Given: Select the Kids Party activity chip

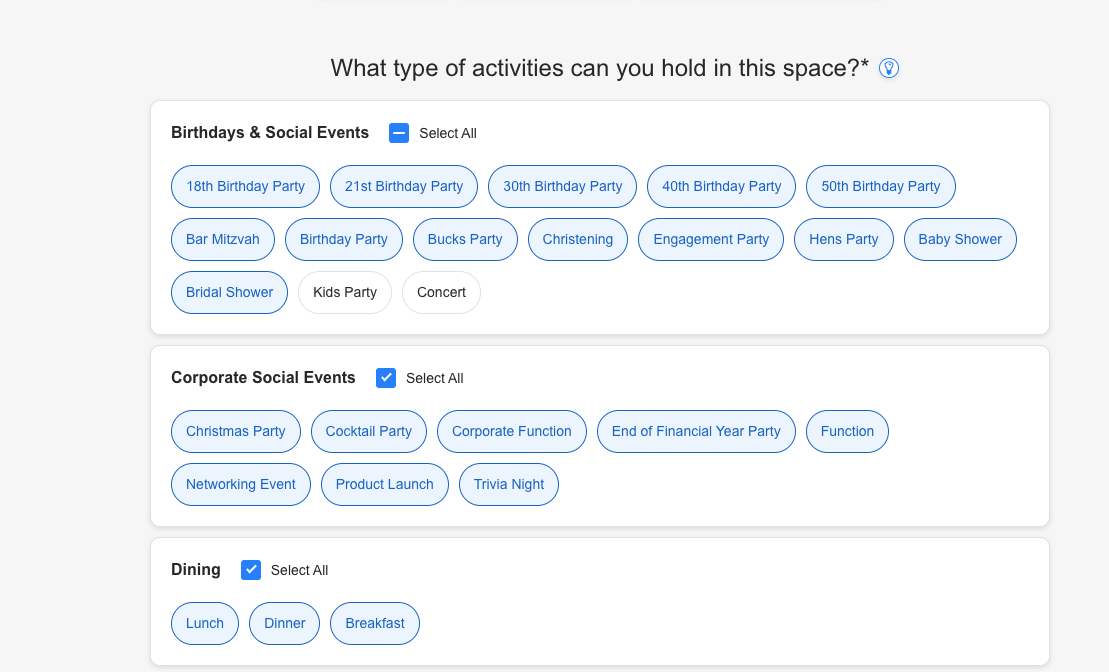Looking at the screenshot, I should [344, 292].
